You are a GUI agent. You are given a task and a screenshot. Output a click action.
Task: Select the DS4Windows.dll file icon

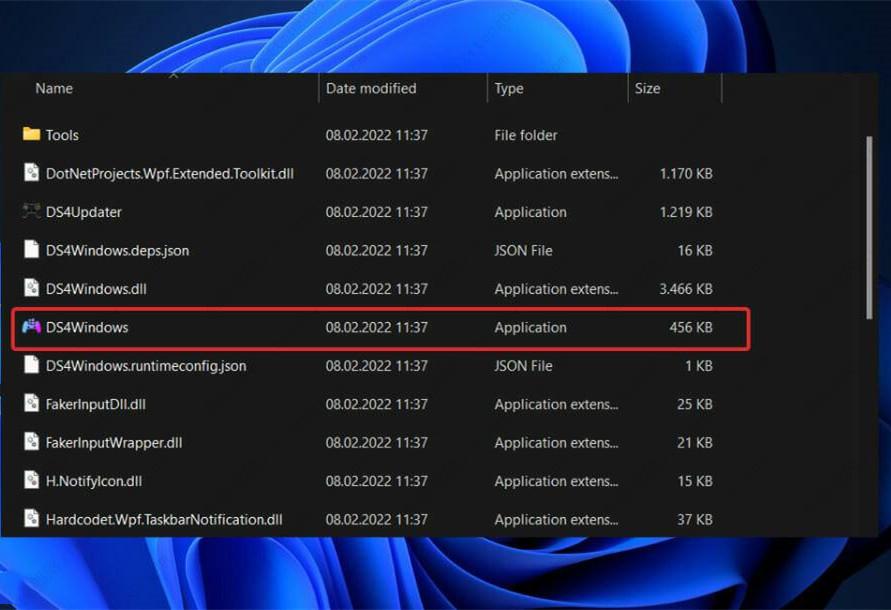tap(31, 289)
